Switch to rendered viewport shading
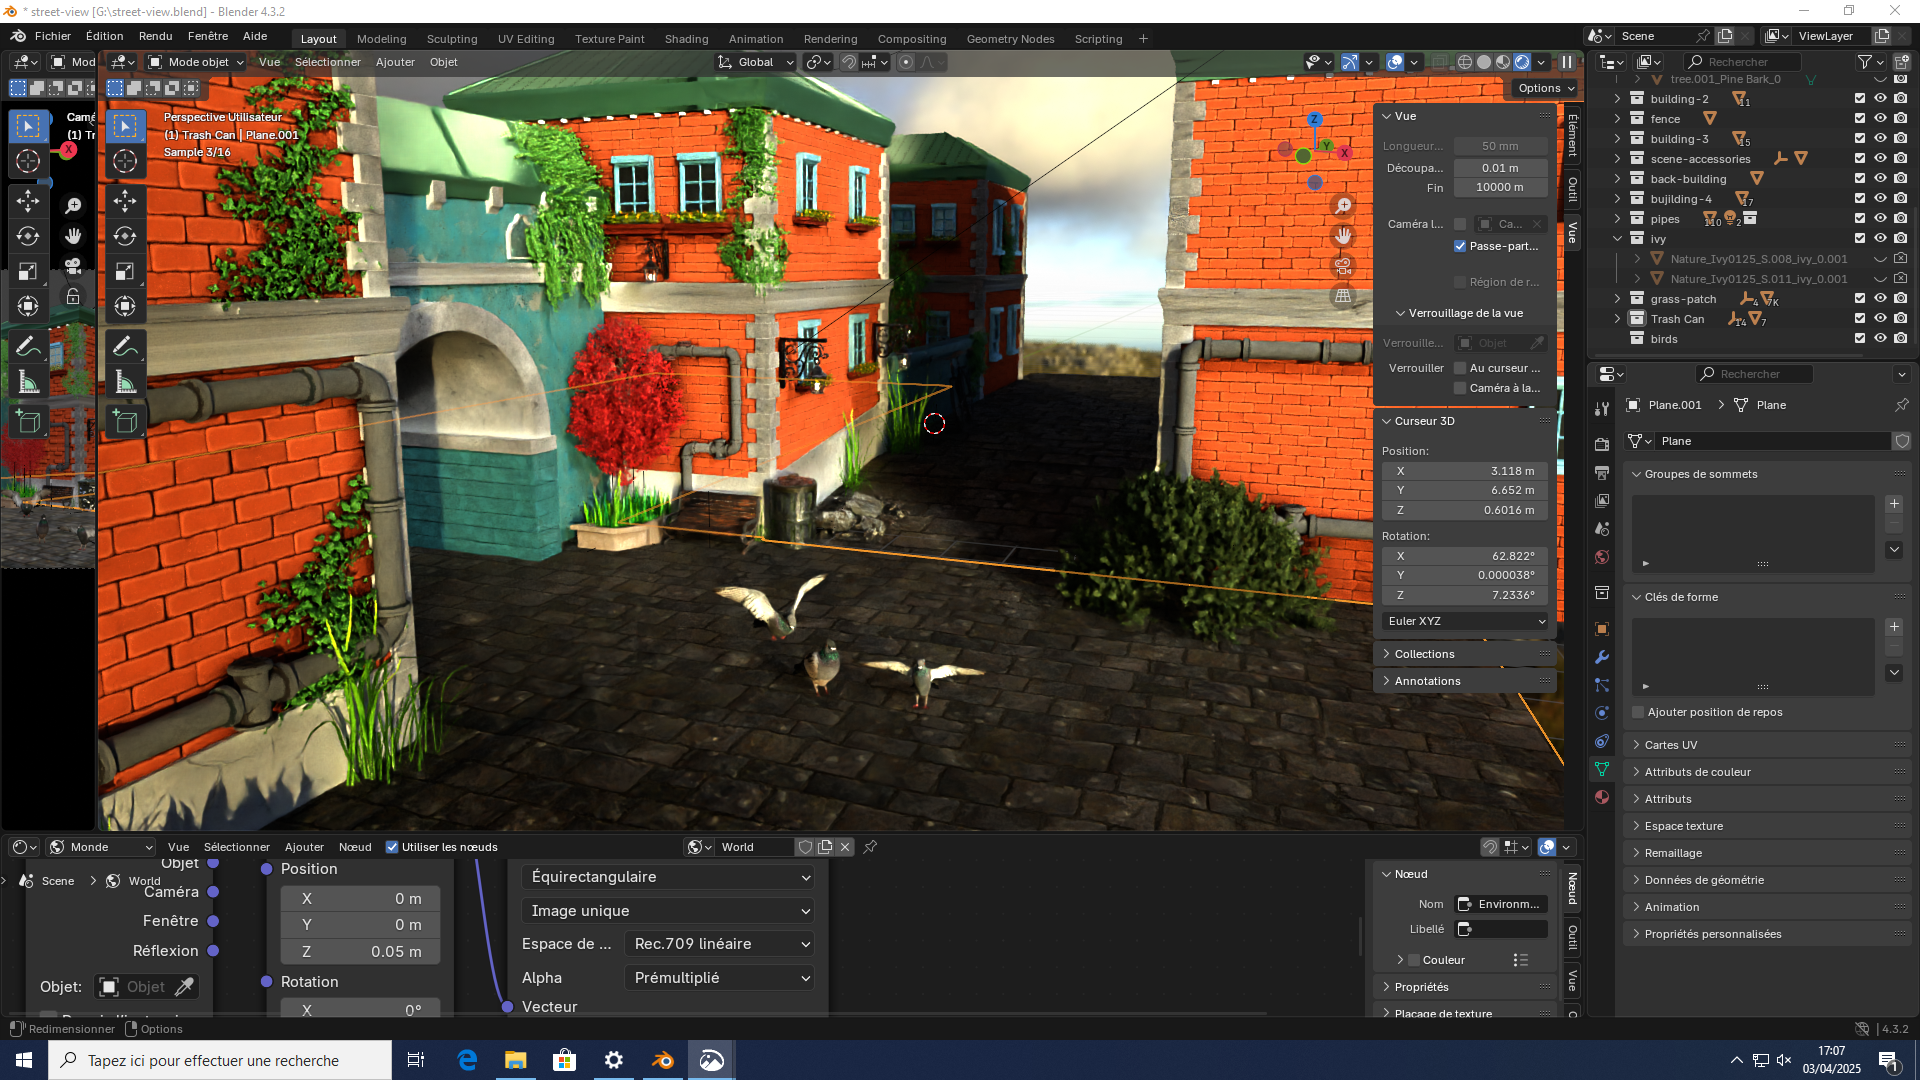Screen dimensions: 1920x1080 coord(1522,62)
